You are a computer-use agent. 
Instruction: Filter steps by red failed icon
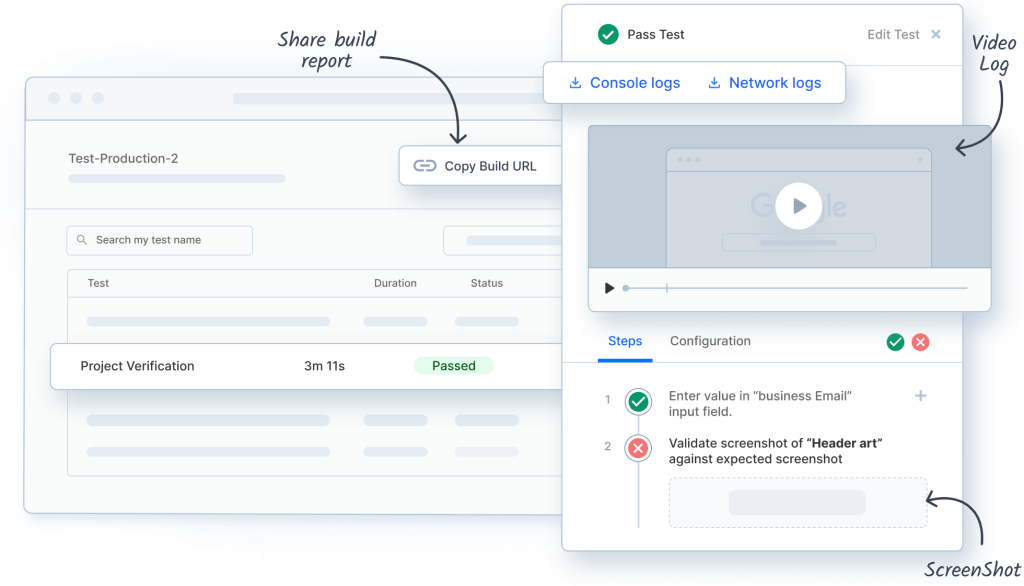pyautogui.click(x=921, y=342)
